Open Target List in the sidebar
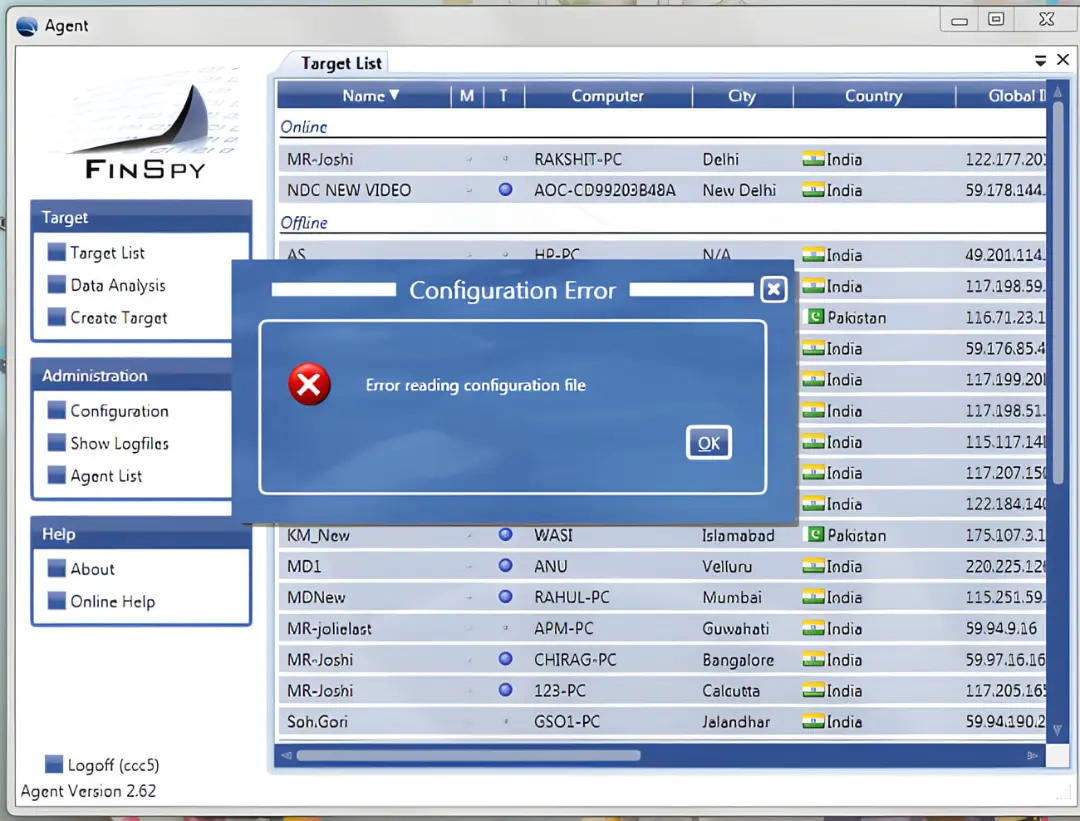Image resolution: width=1080 pixels, height=821 pixels. 107,253
